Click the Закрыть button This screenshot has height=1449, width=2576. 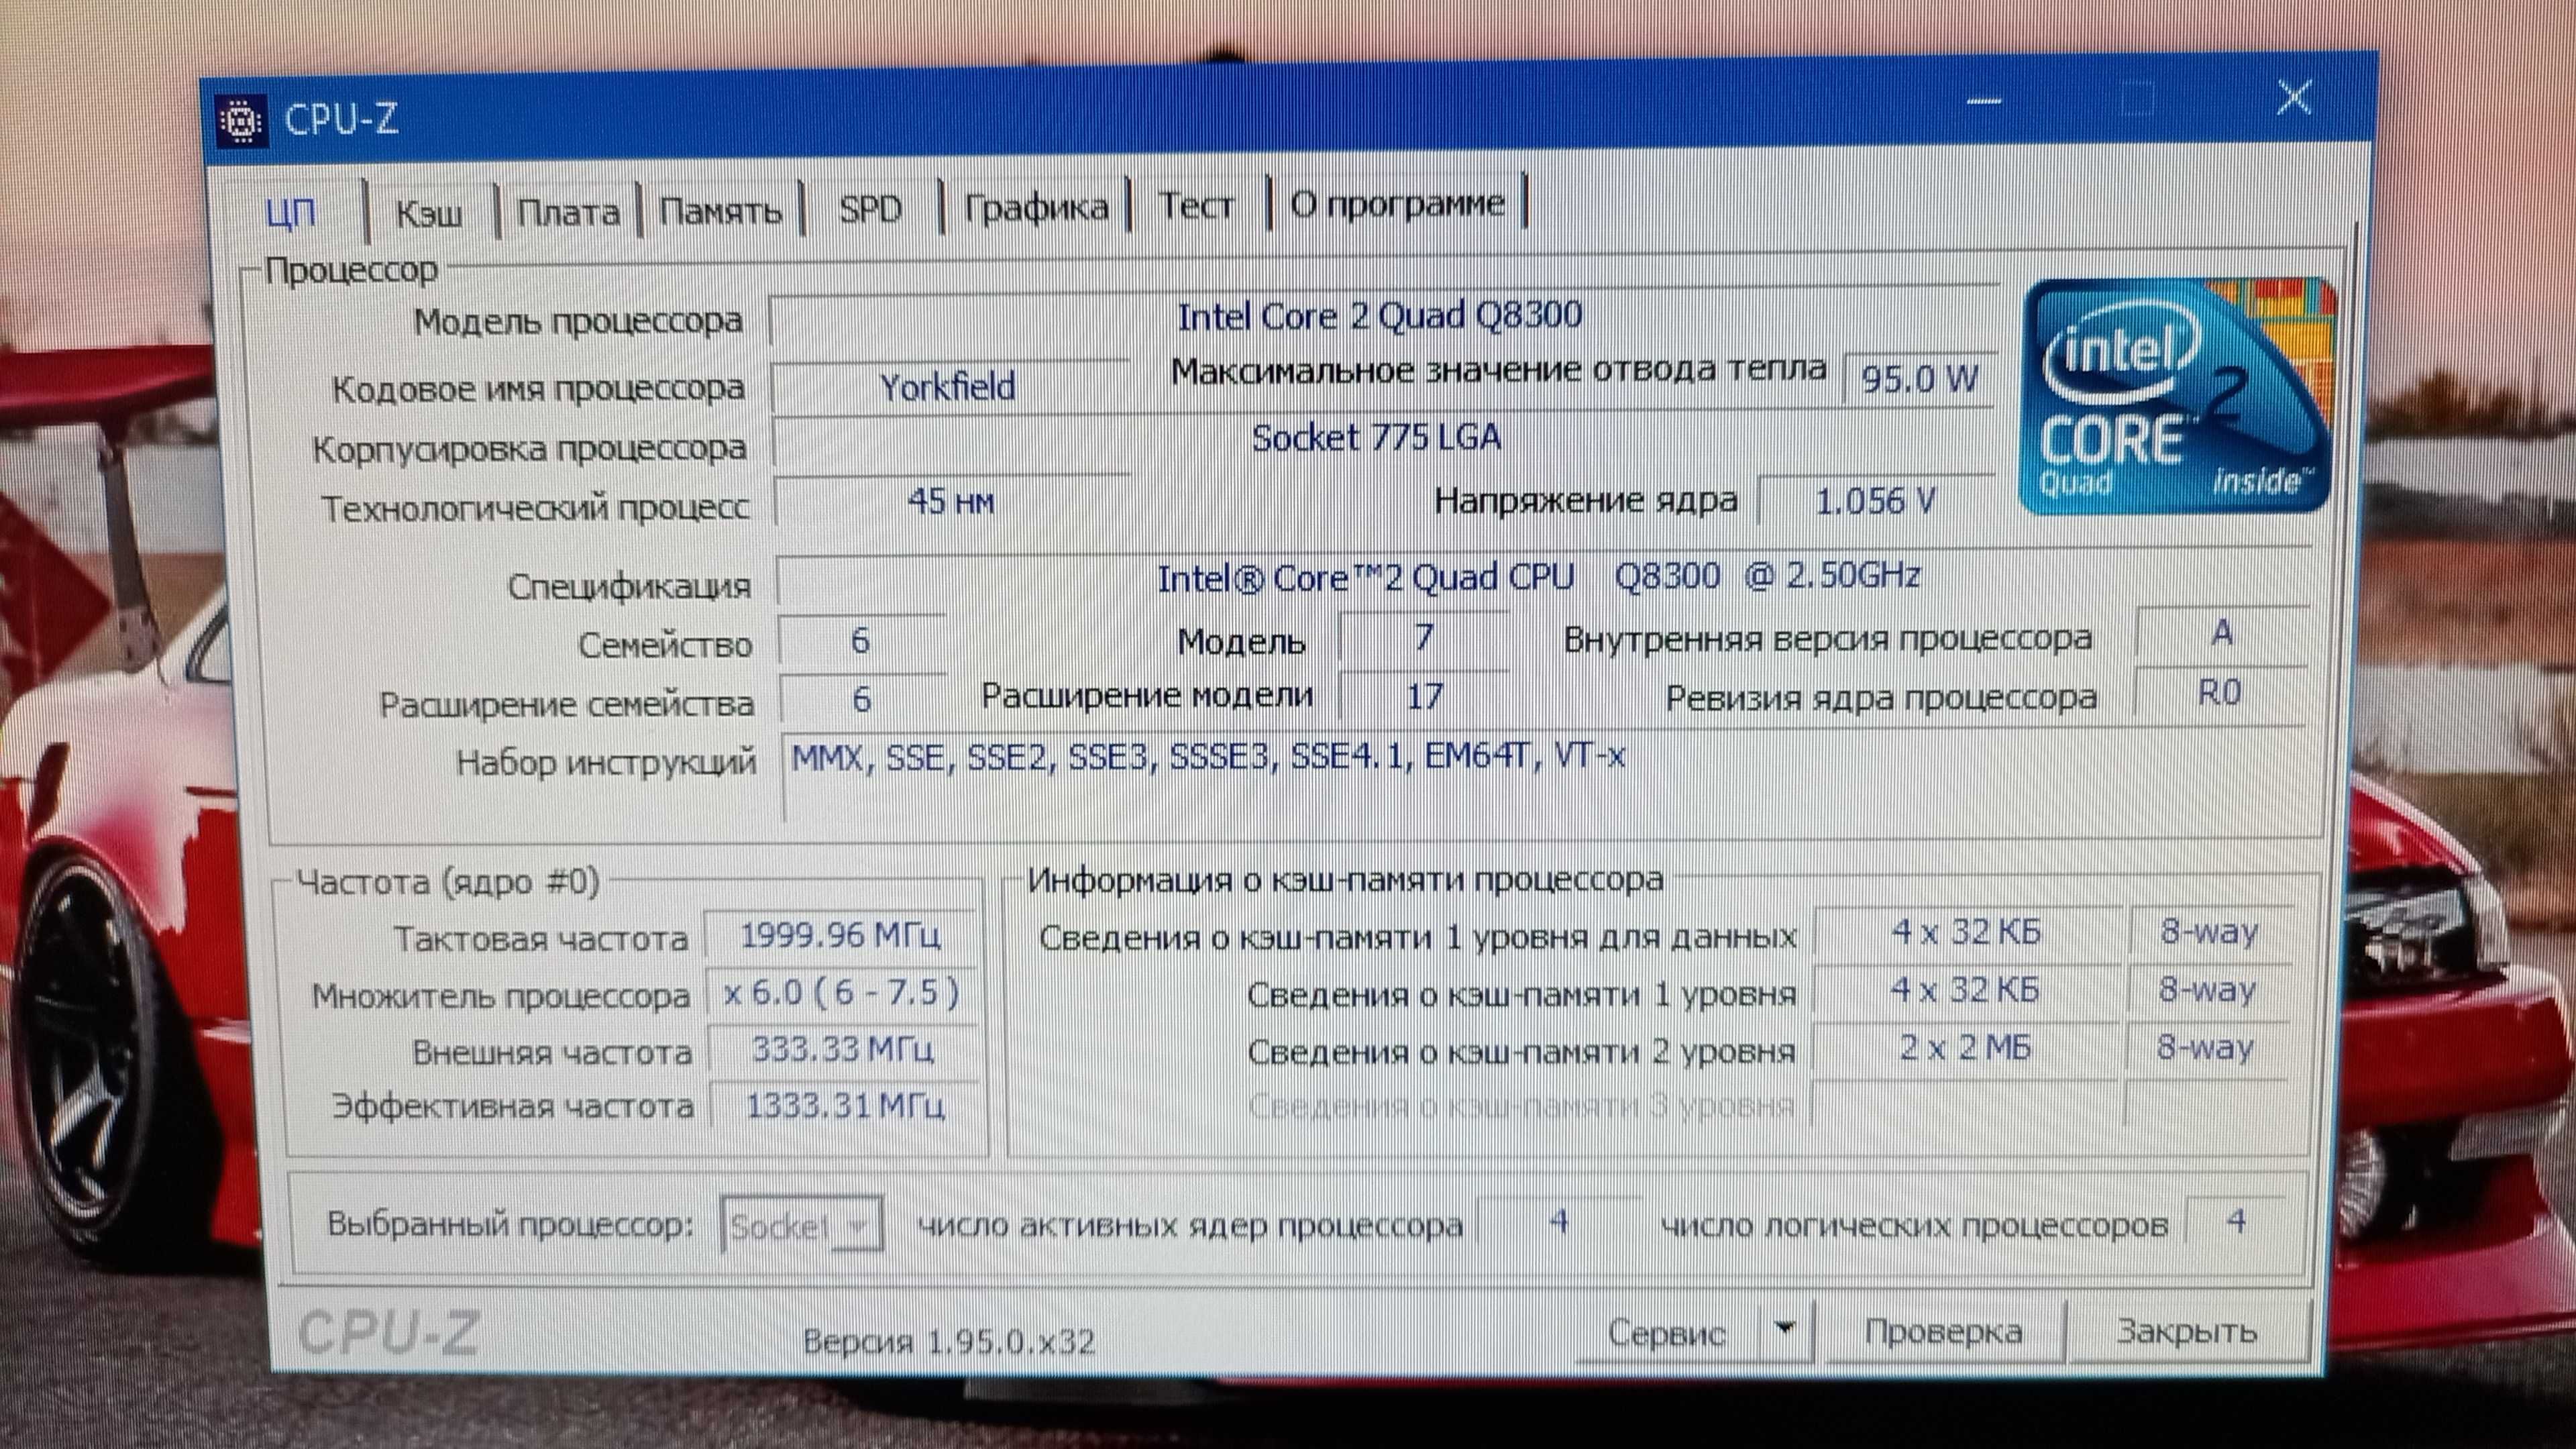coord(2187,1330)
